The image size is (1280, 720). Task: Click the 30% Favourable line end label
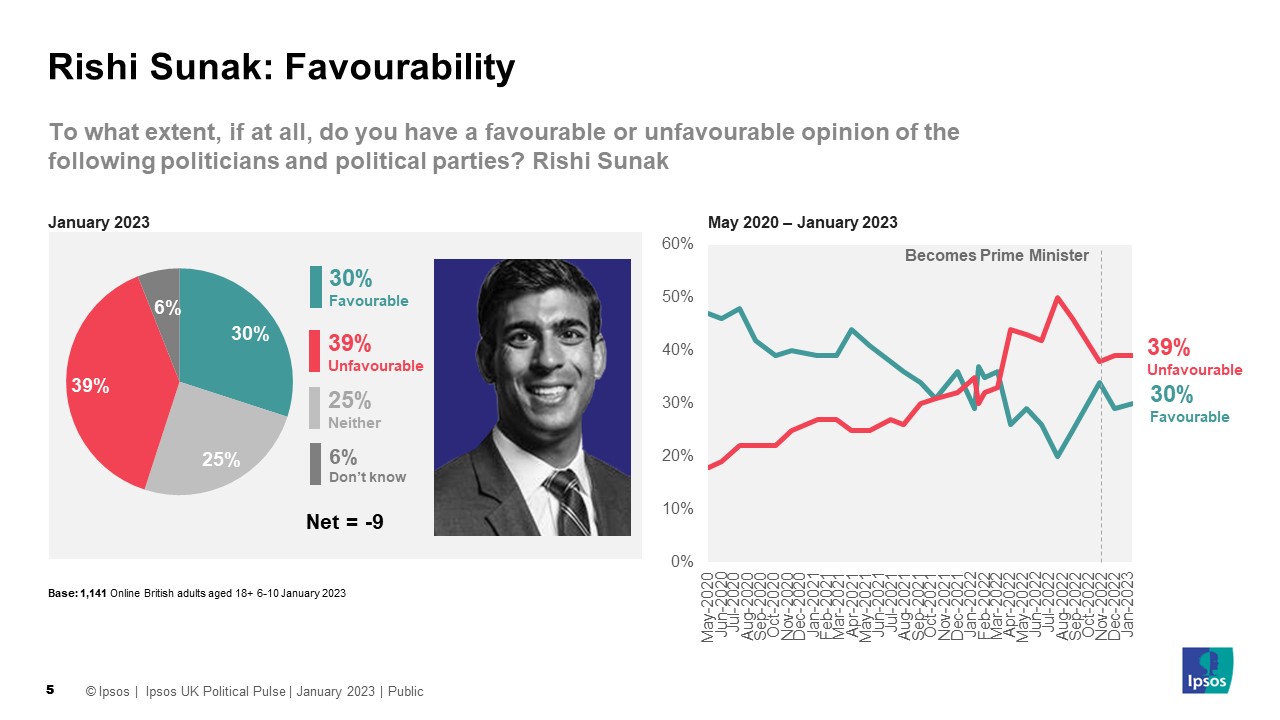click(1190, 403)
